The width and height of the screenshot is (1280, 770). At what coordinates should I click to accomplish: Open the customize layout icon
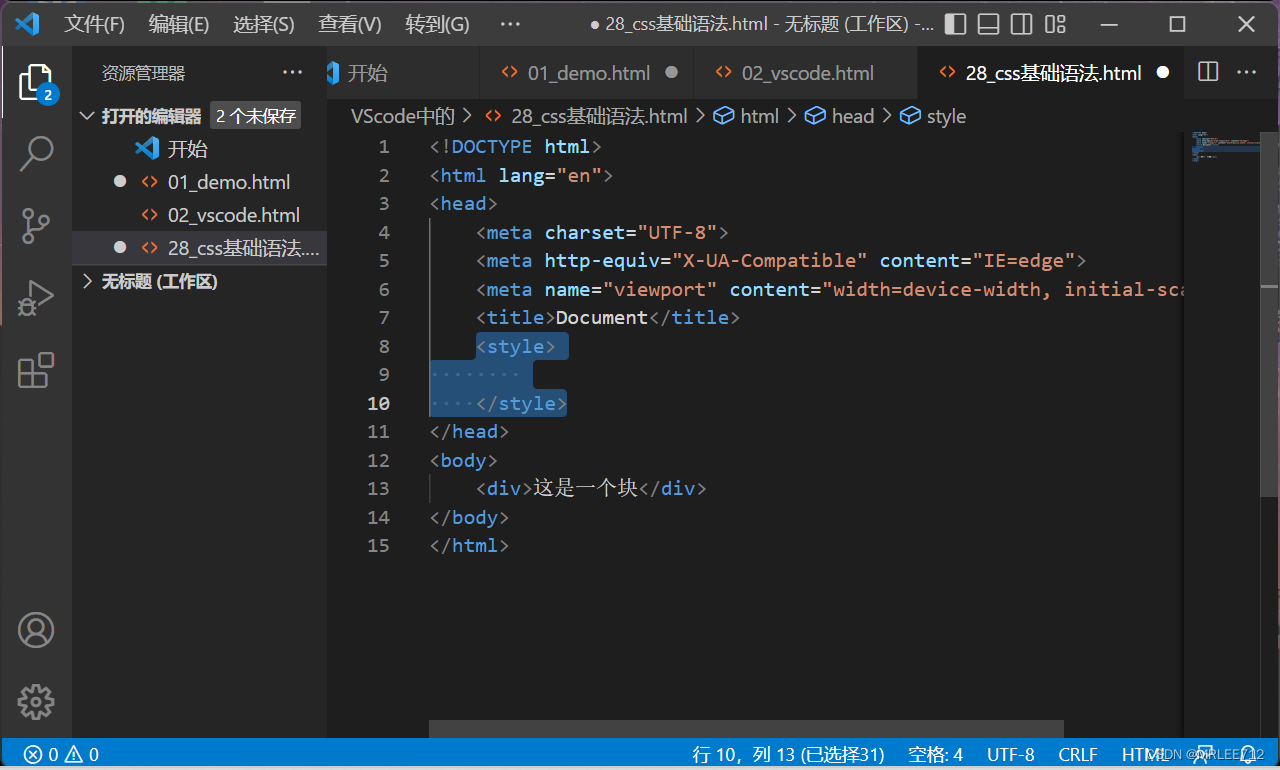(x=1055, y=24)
